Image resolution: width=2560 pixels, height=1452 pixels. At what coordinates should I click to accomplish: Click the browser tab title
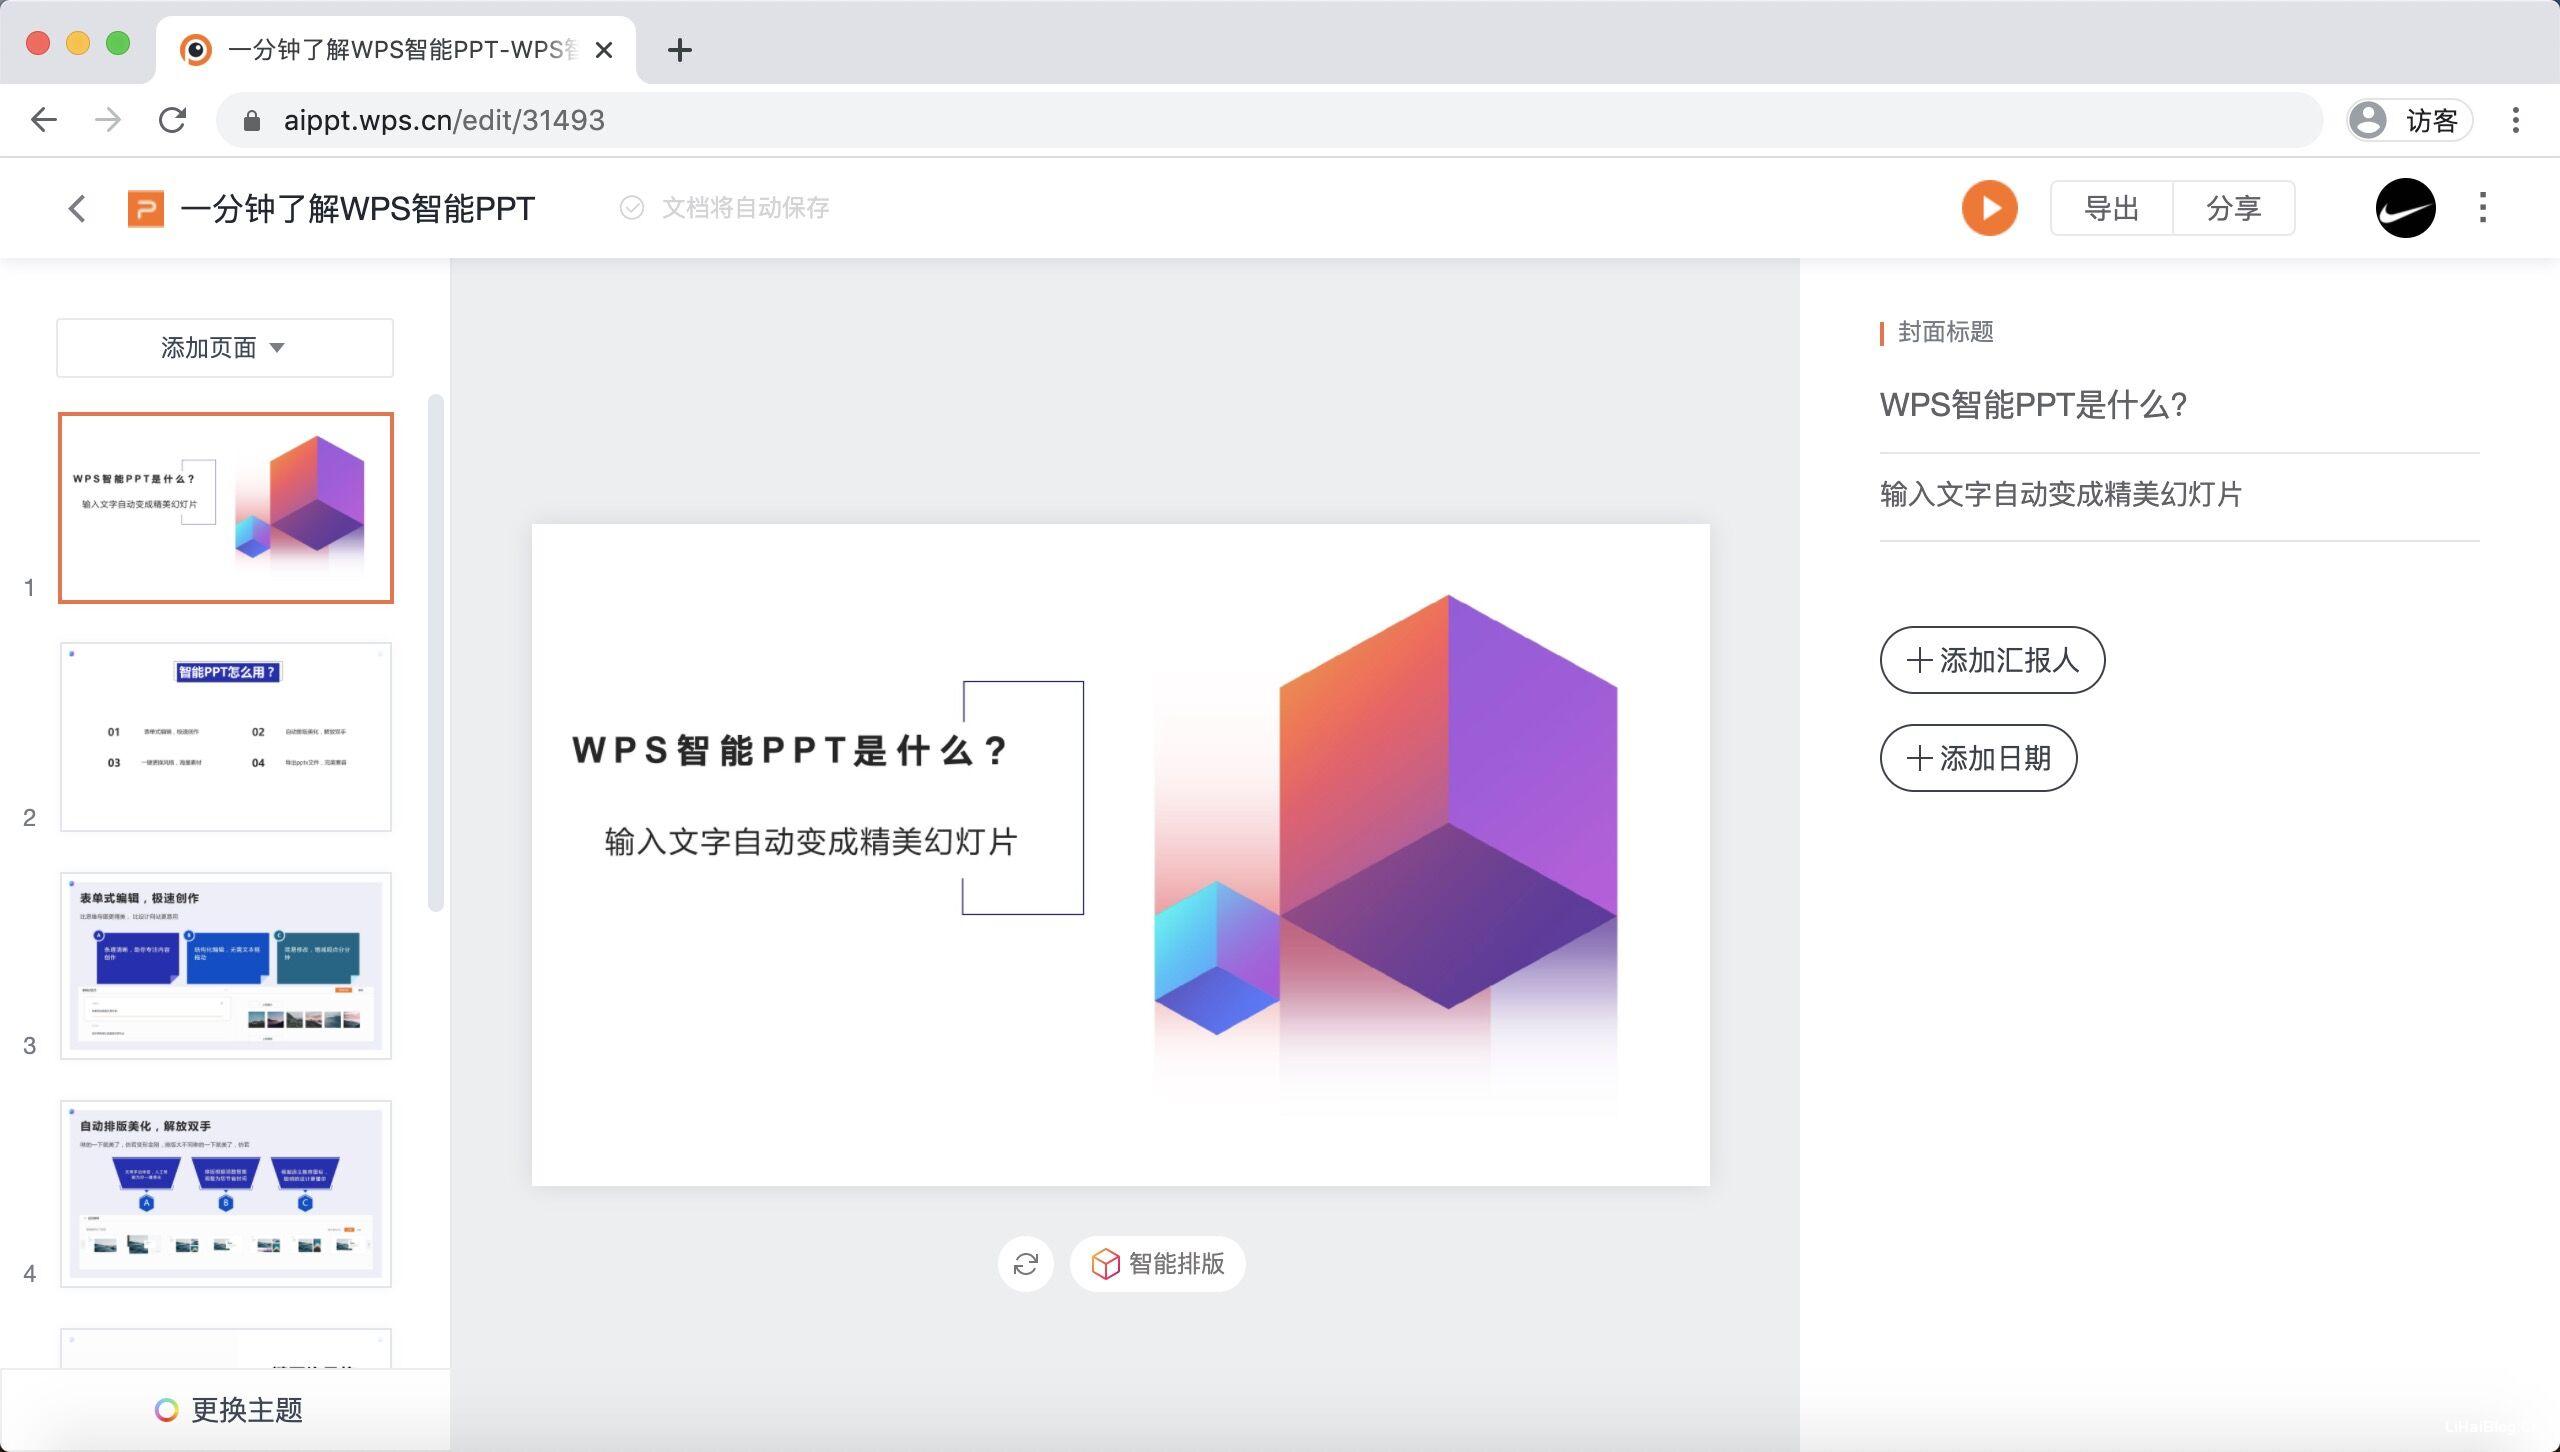403,50
